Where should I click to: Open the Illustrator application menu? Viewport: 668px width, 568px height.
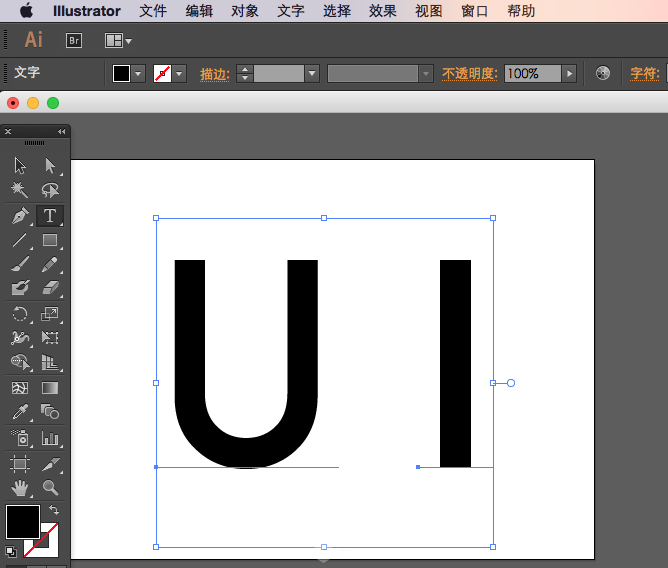pos(87,11)
